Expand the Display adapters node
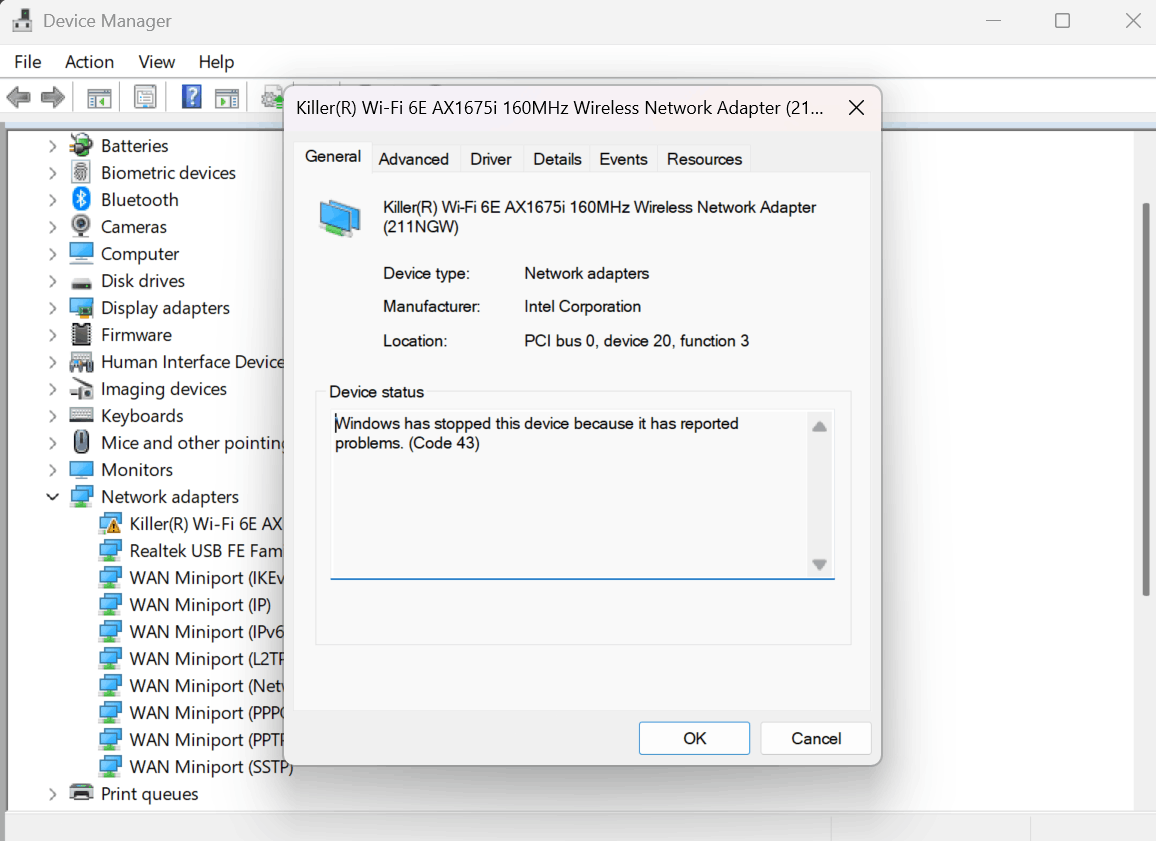The width and height of the screenshot is (1156, 841). coord(52,308)
